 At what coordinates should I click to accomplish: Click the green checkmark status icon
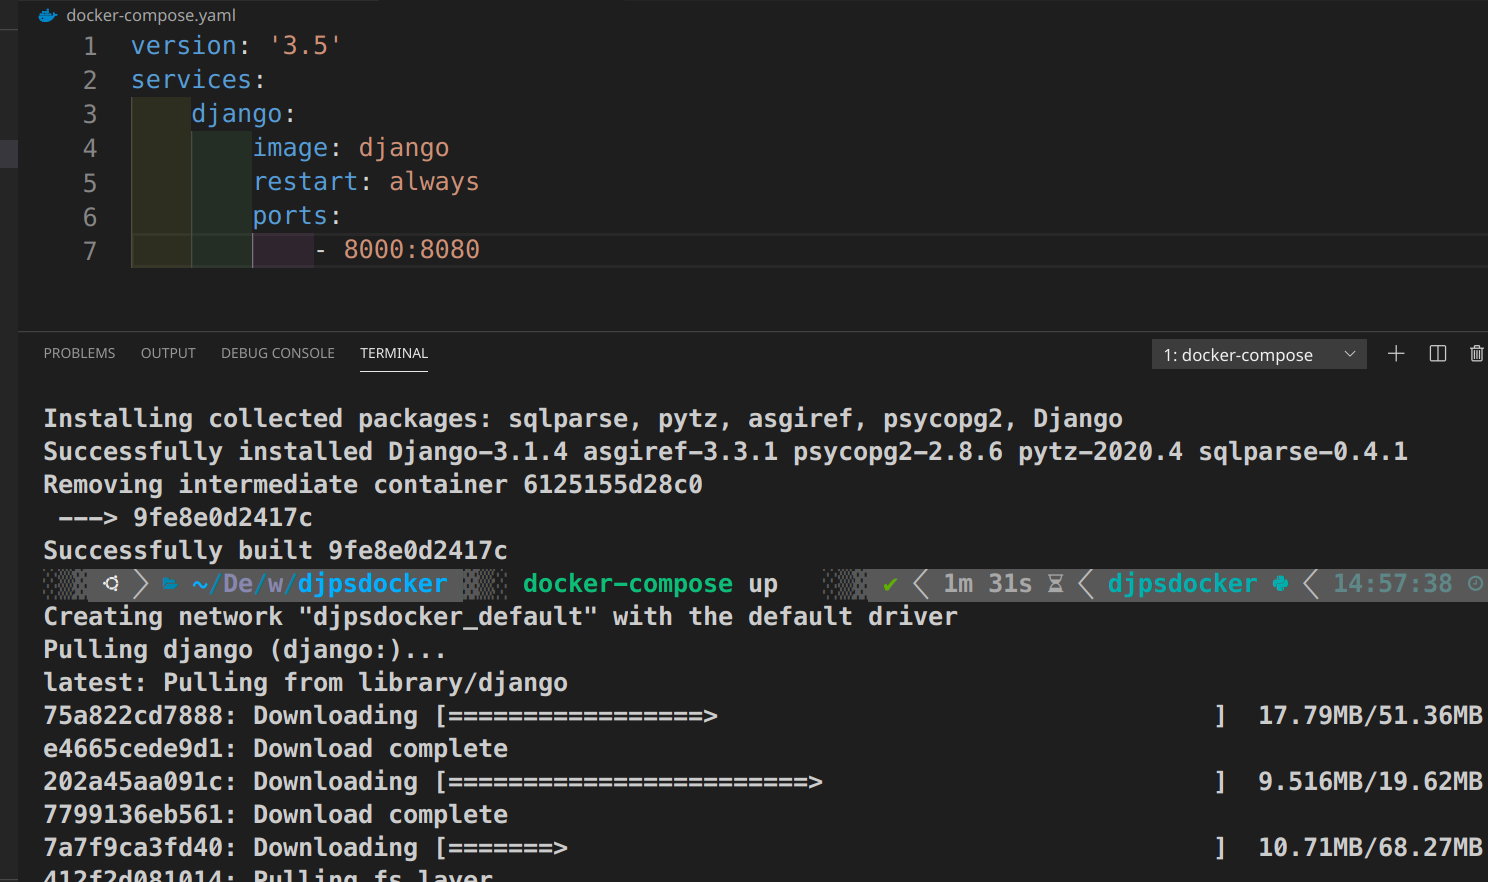(x=890, y=584)
